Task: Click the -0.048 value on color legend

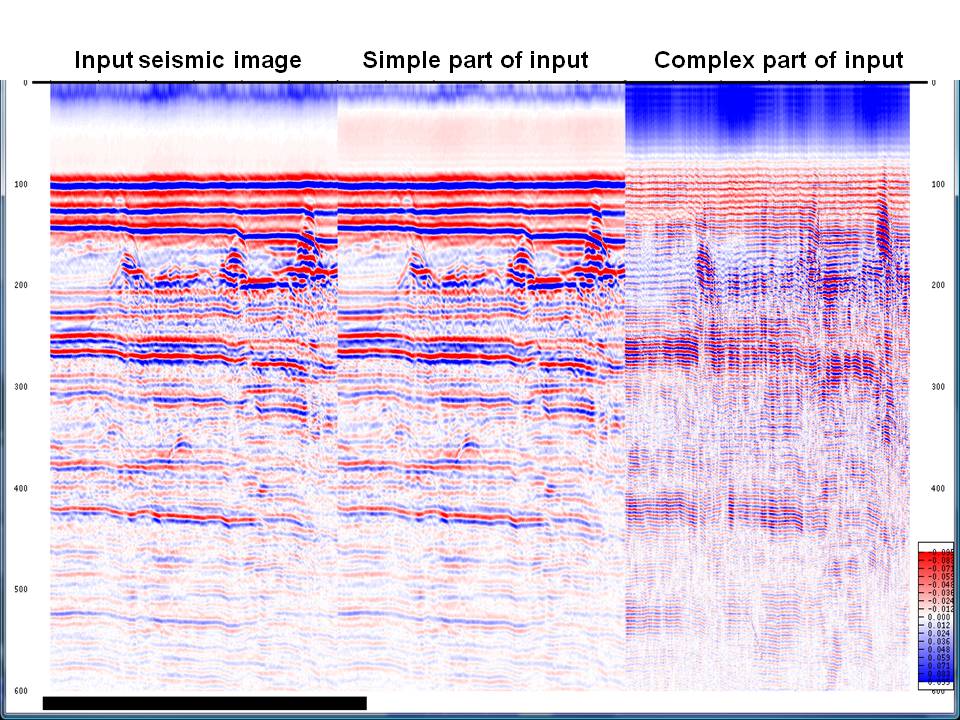Action: pos(940,585)
